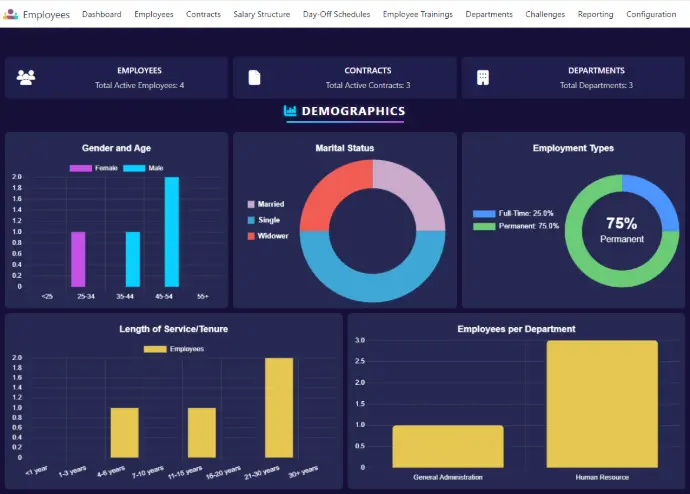Open the Employee Trainings menu

[x=418, y=14]
